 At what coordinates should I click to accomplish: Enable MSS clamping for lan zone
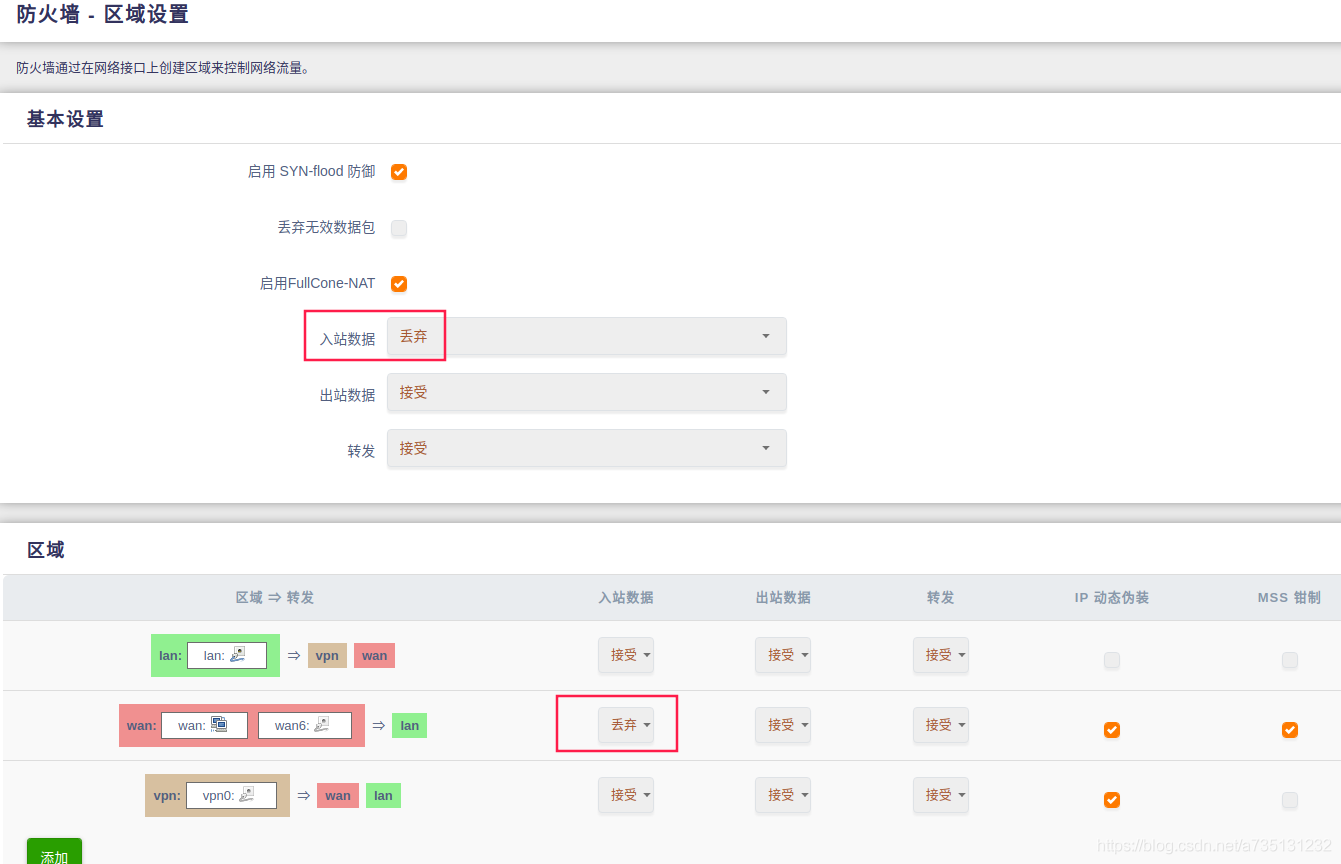1290,660
